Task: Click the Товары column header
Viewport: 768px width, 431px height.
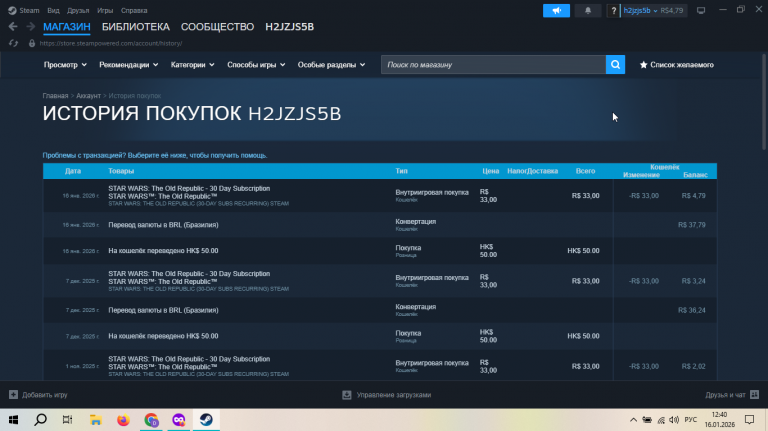Action: (121, 171)
